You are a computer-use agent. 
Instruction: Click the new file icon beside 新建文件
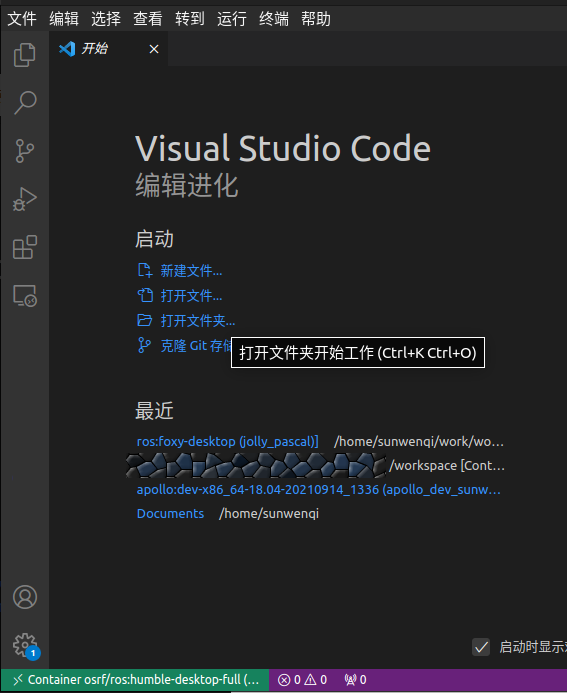pyautogui.click(x=145, y=270)
